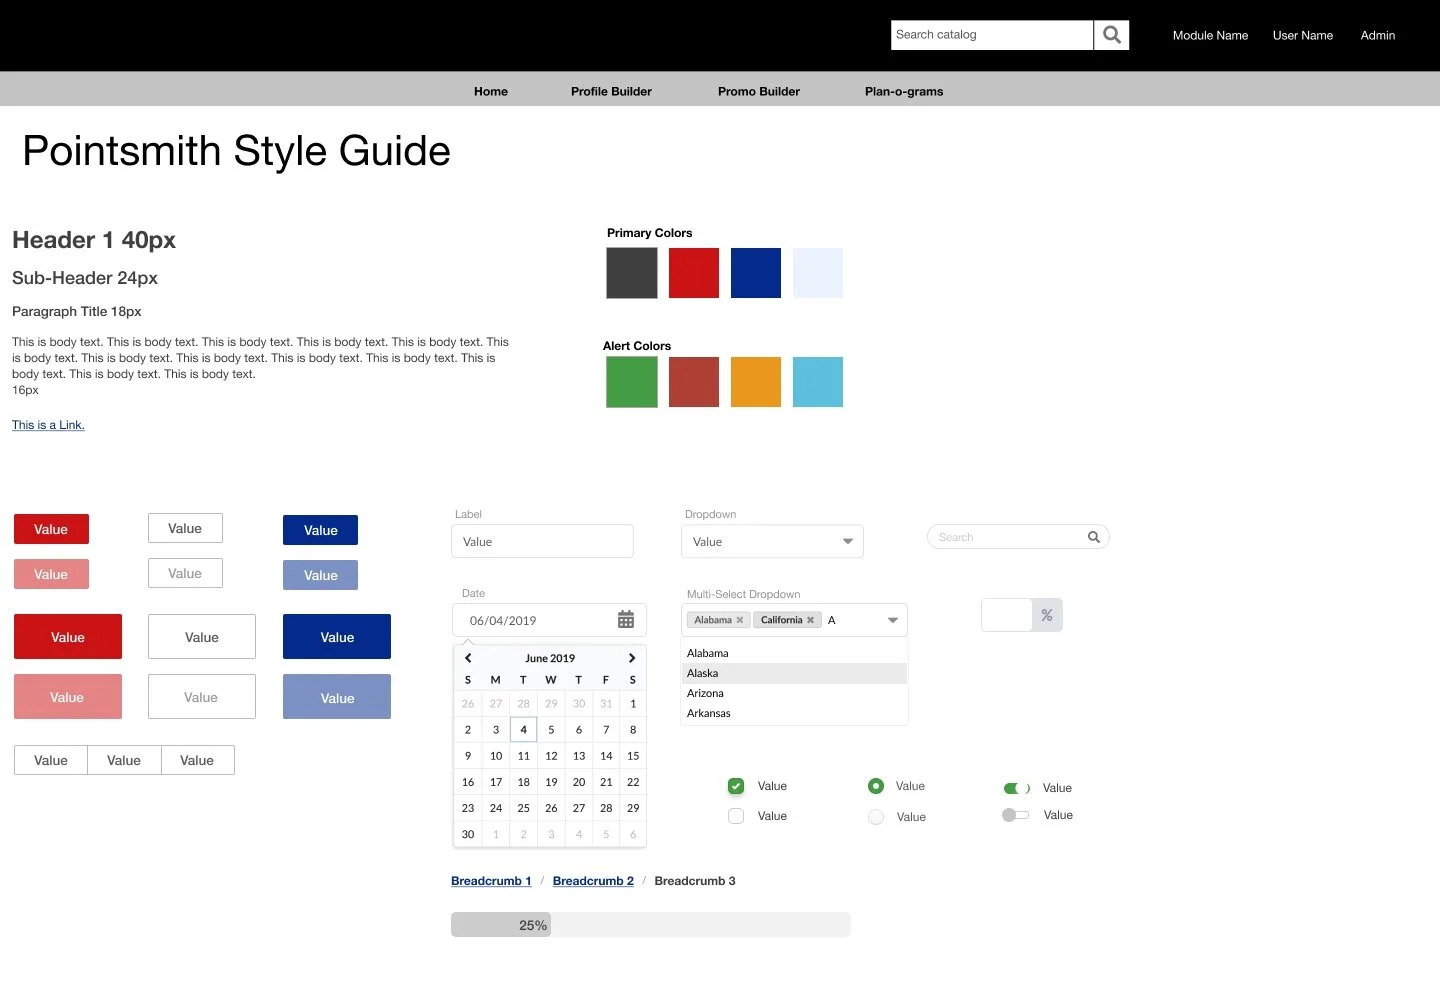
Task: Turn on the gray toggle switch
Action: [x=1015, y=815]
